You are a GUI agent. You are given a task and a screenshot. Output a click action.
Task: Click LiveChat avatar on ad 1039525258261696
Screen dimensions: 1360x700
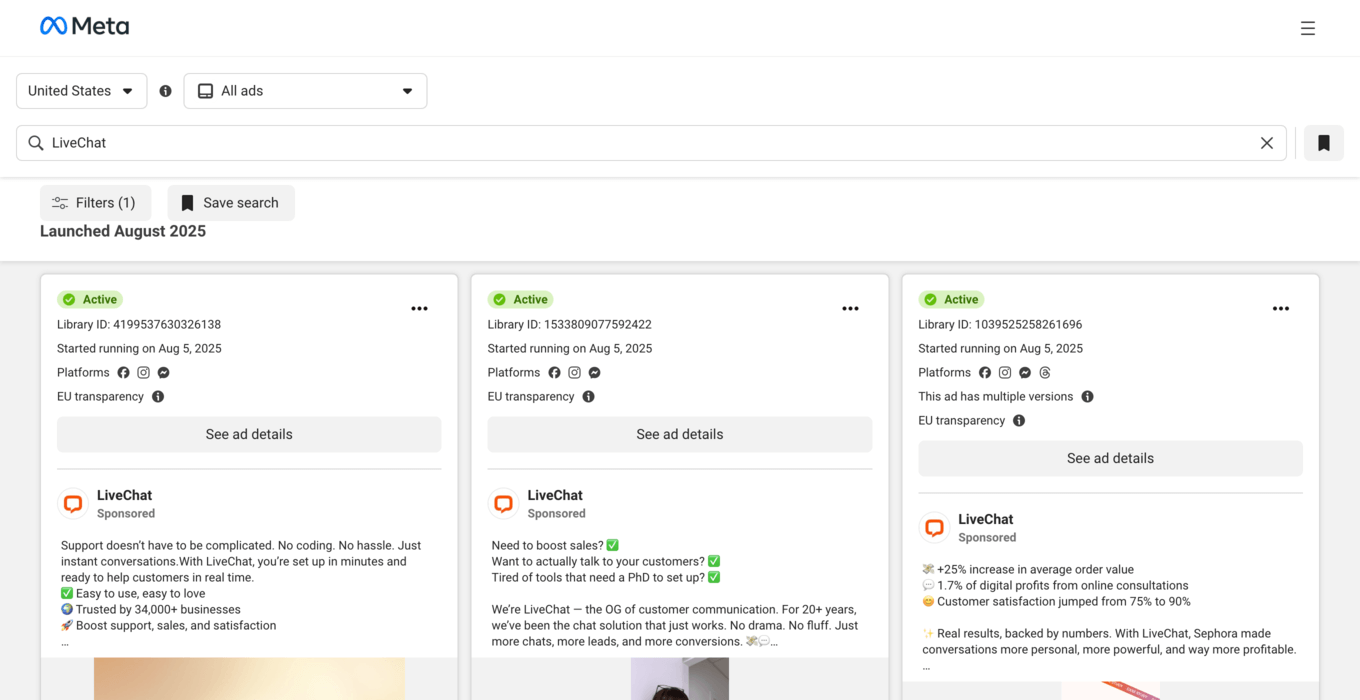(x=934, y=528)
